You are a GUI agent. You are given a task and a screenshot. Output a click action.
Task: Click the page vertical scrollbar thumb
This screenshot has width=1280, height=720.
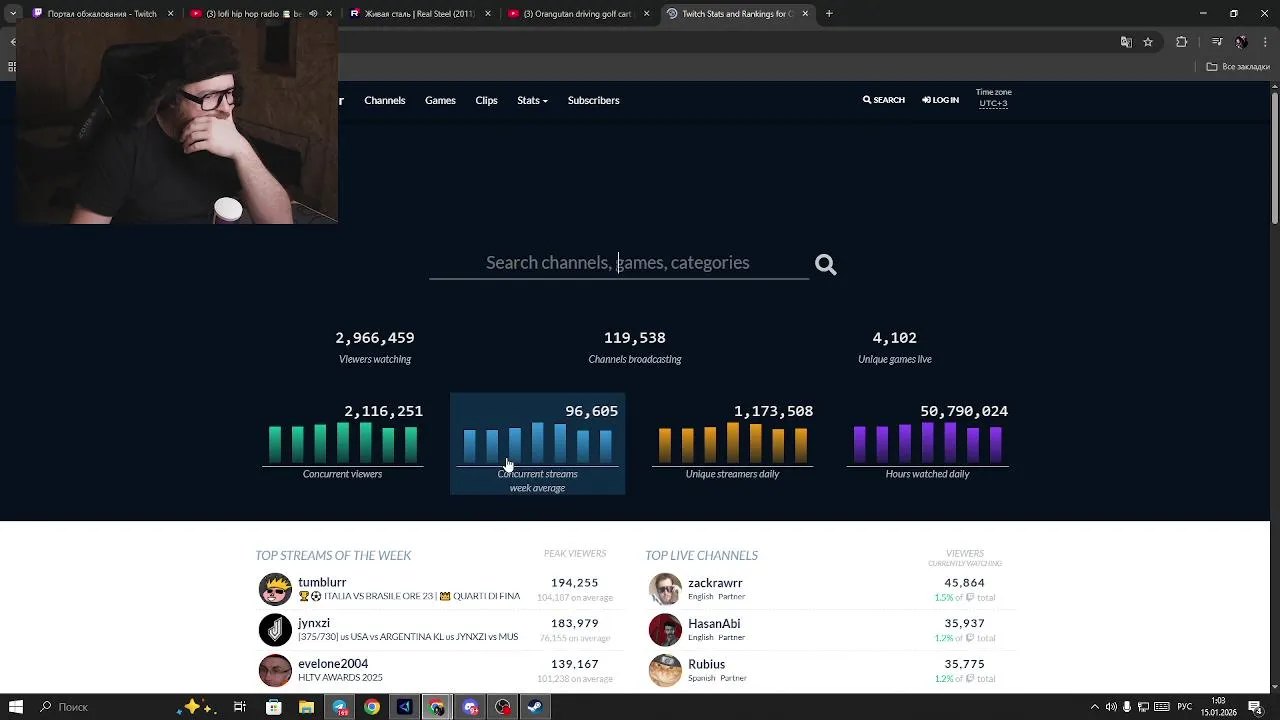[1274, 156]
